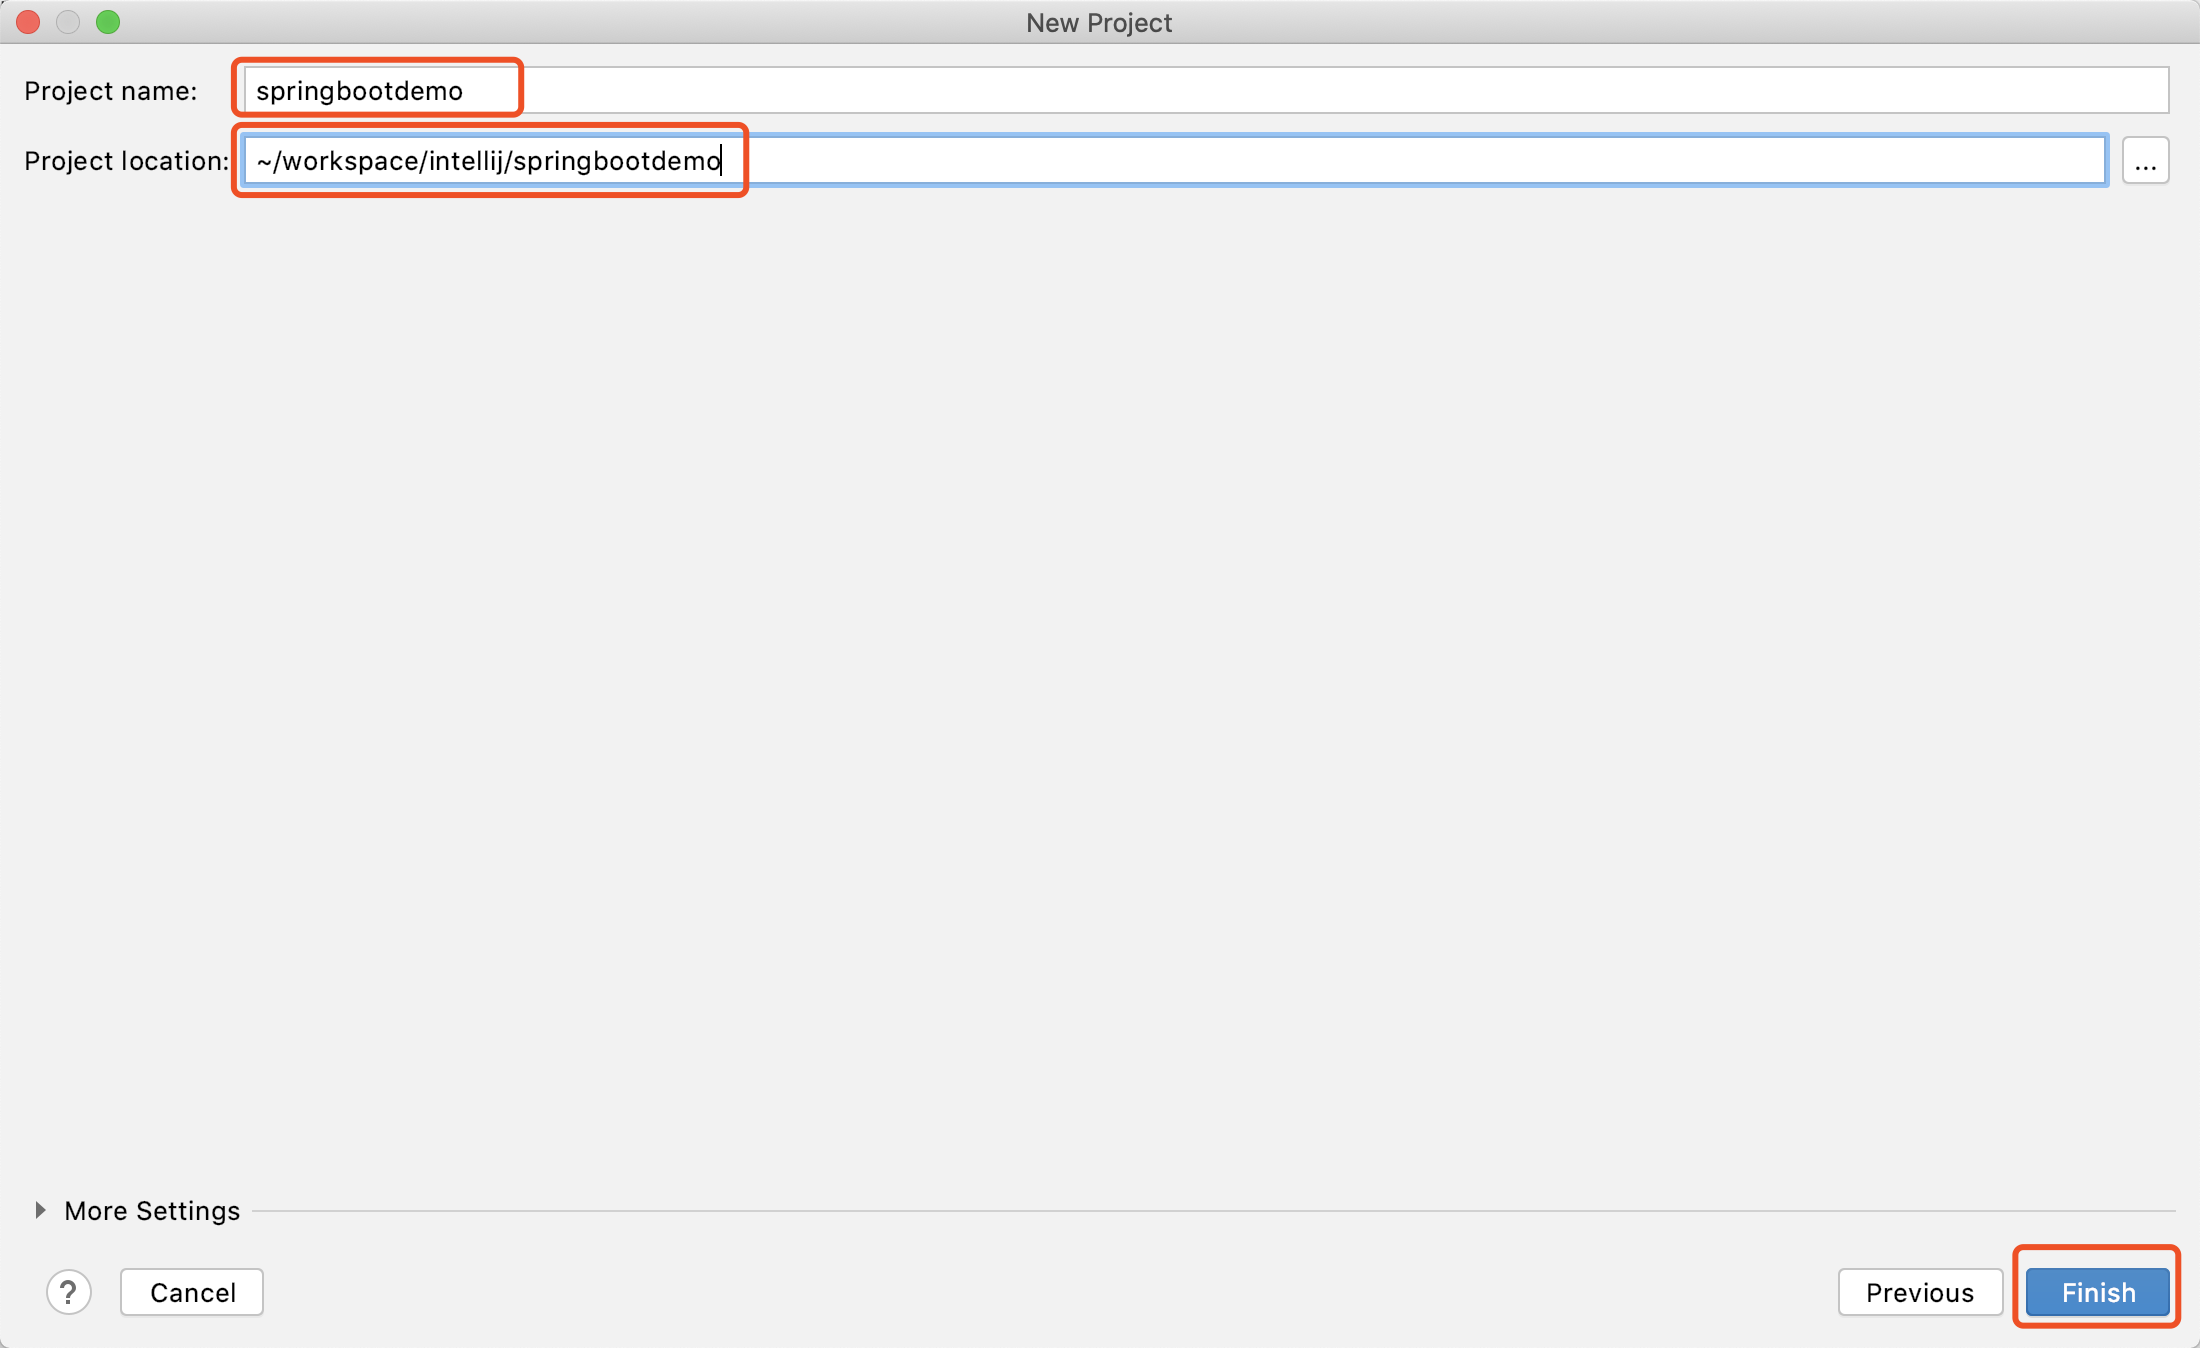
Task: Click the help question mark icon
Action: pos(69,1292)
